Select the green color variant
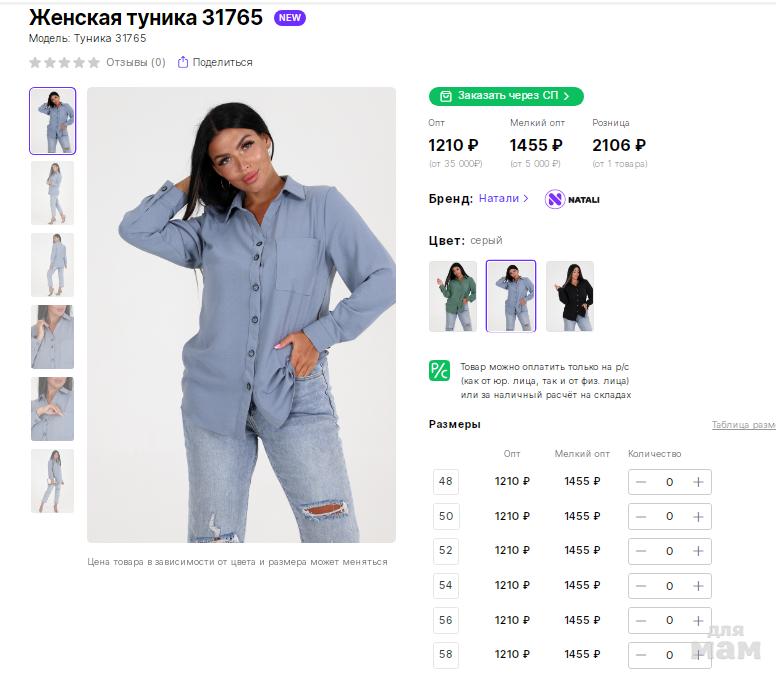 452,296
